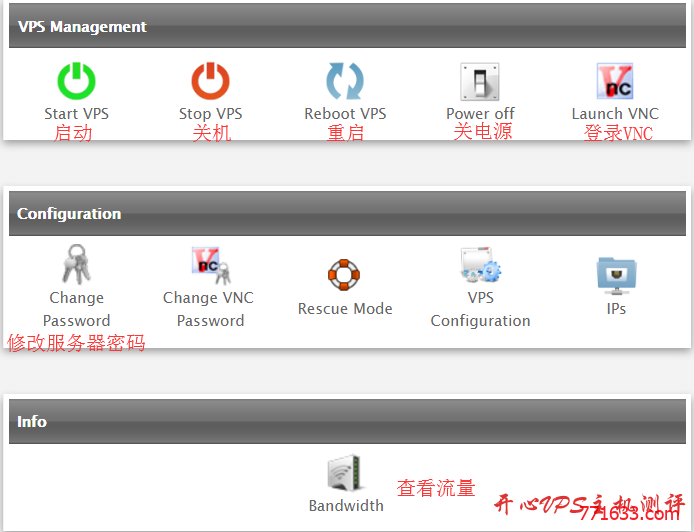The height and width of the screenshot is (532, 694).
Task: Click the Change Password keys icon
Action: coord(76,265)
